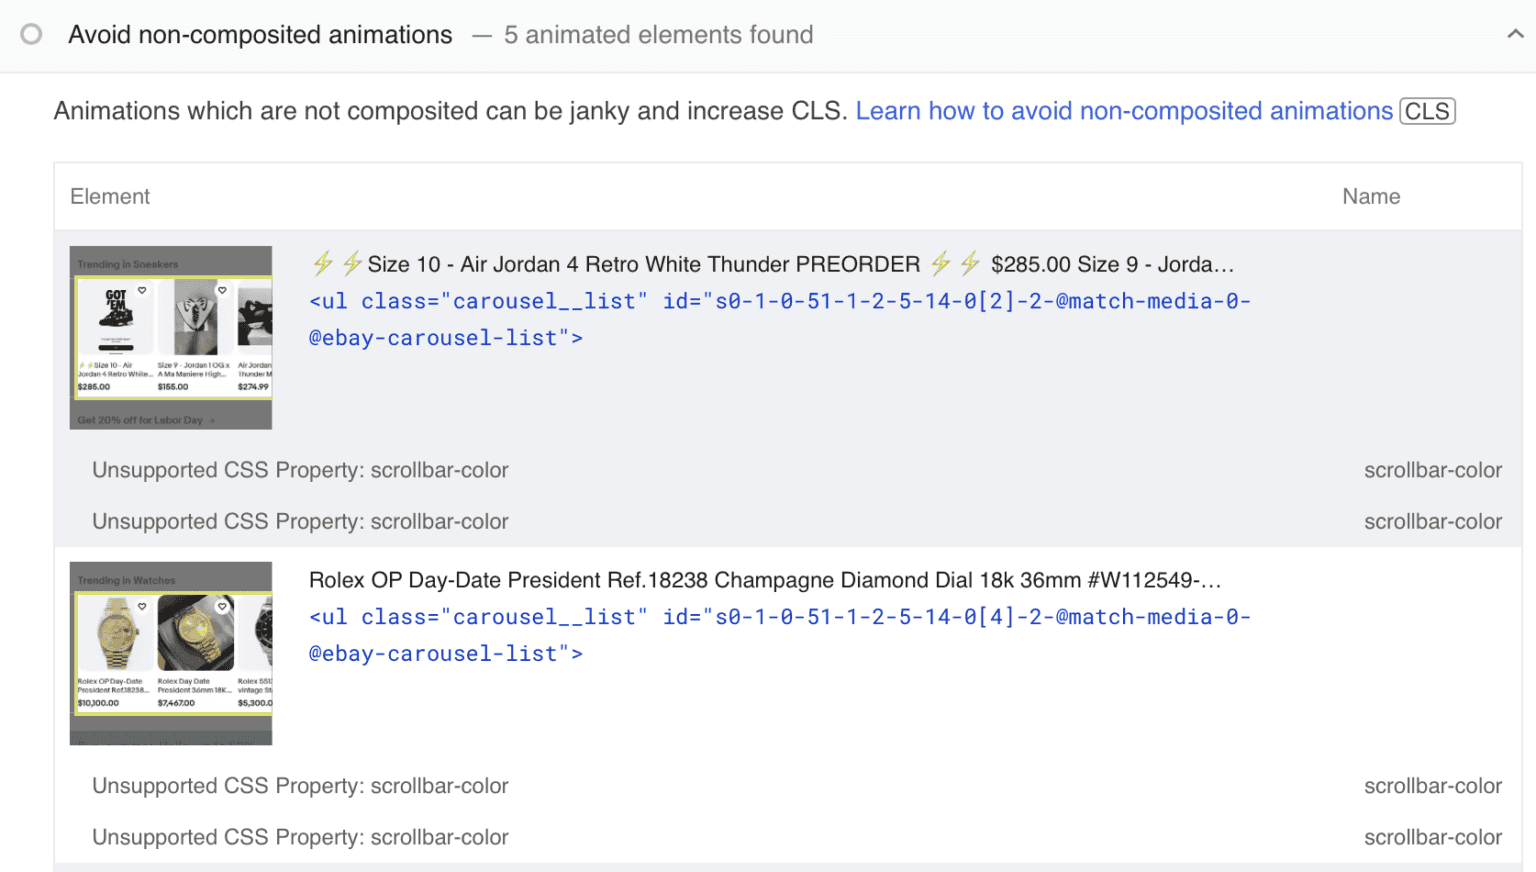Click the heart icon on the Rolex OP Day-Date card

click(142, 606)
